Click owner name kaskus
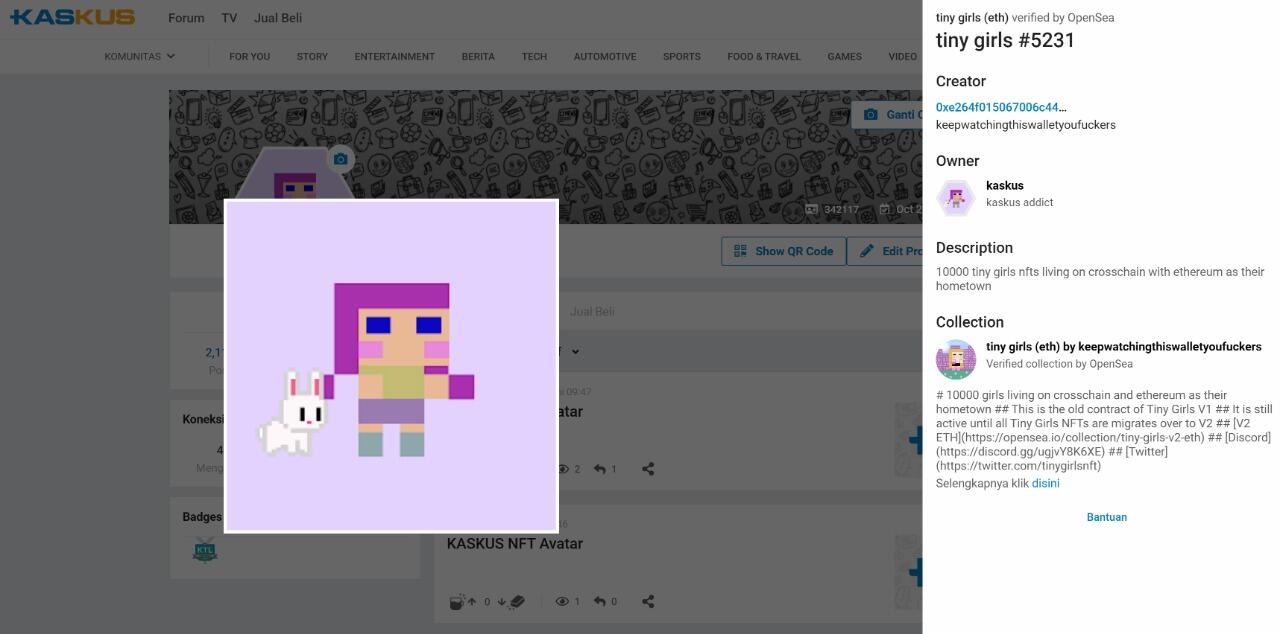The image size is (1280, 634). pyautogui.click(x=1004, y=185)
